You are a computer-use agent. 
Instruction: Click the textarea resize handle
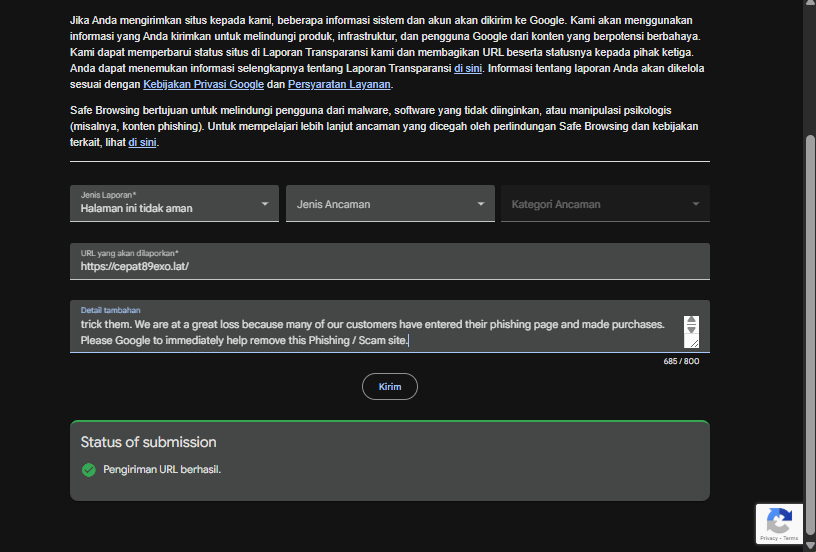691,341
